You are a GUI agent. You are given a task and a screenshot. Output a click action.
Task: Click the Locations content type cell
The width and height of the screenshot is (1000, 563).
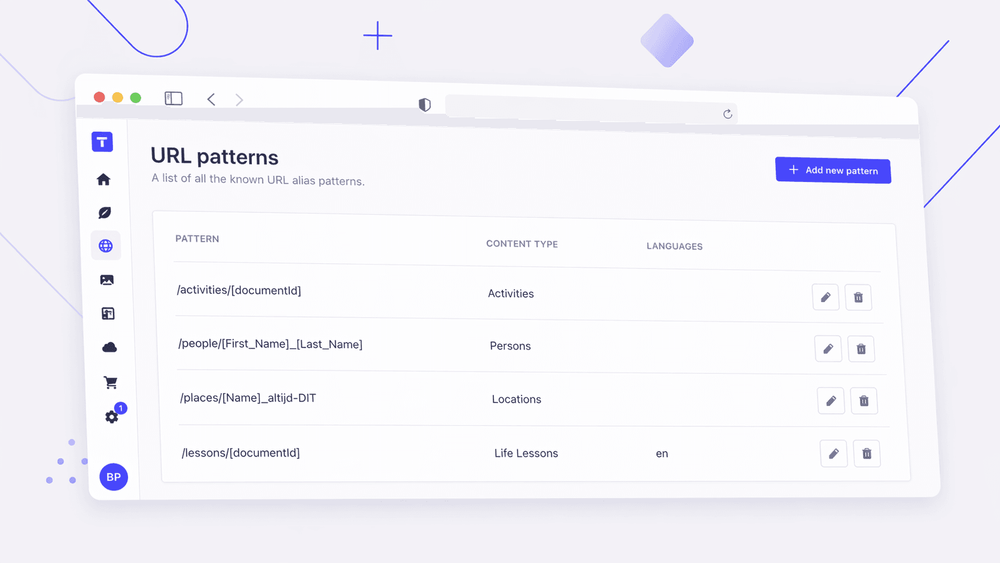[x=517, y=399]
